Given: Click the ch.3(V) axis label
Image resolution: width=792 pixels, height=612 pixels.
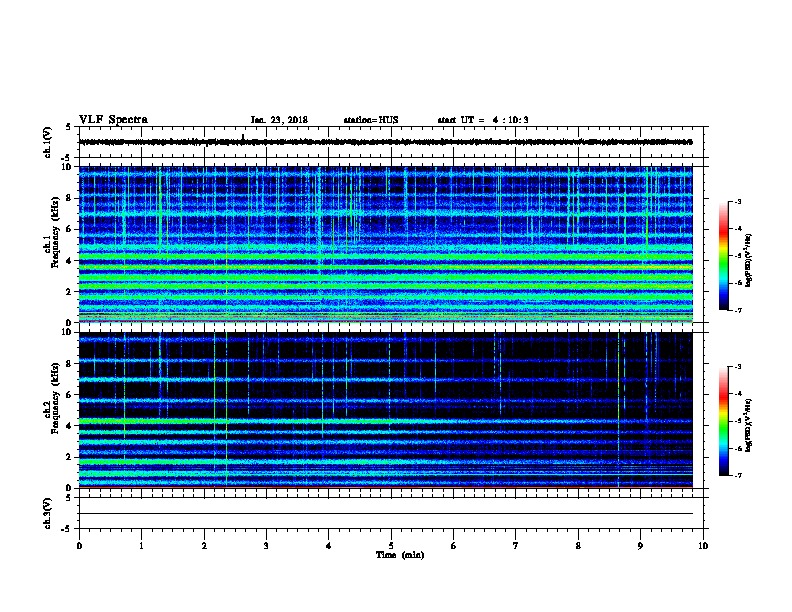Looking at the screenshot, I should click(x=47, y=513).
